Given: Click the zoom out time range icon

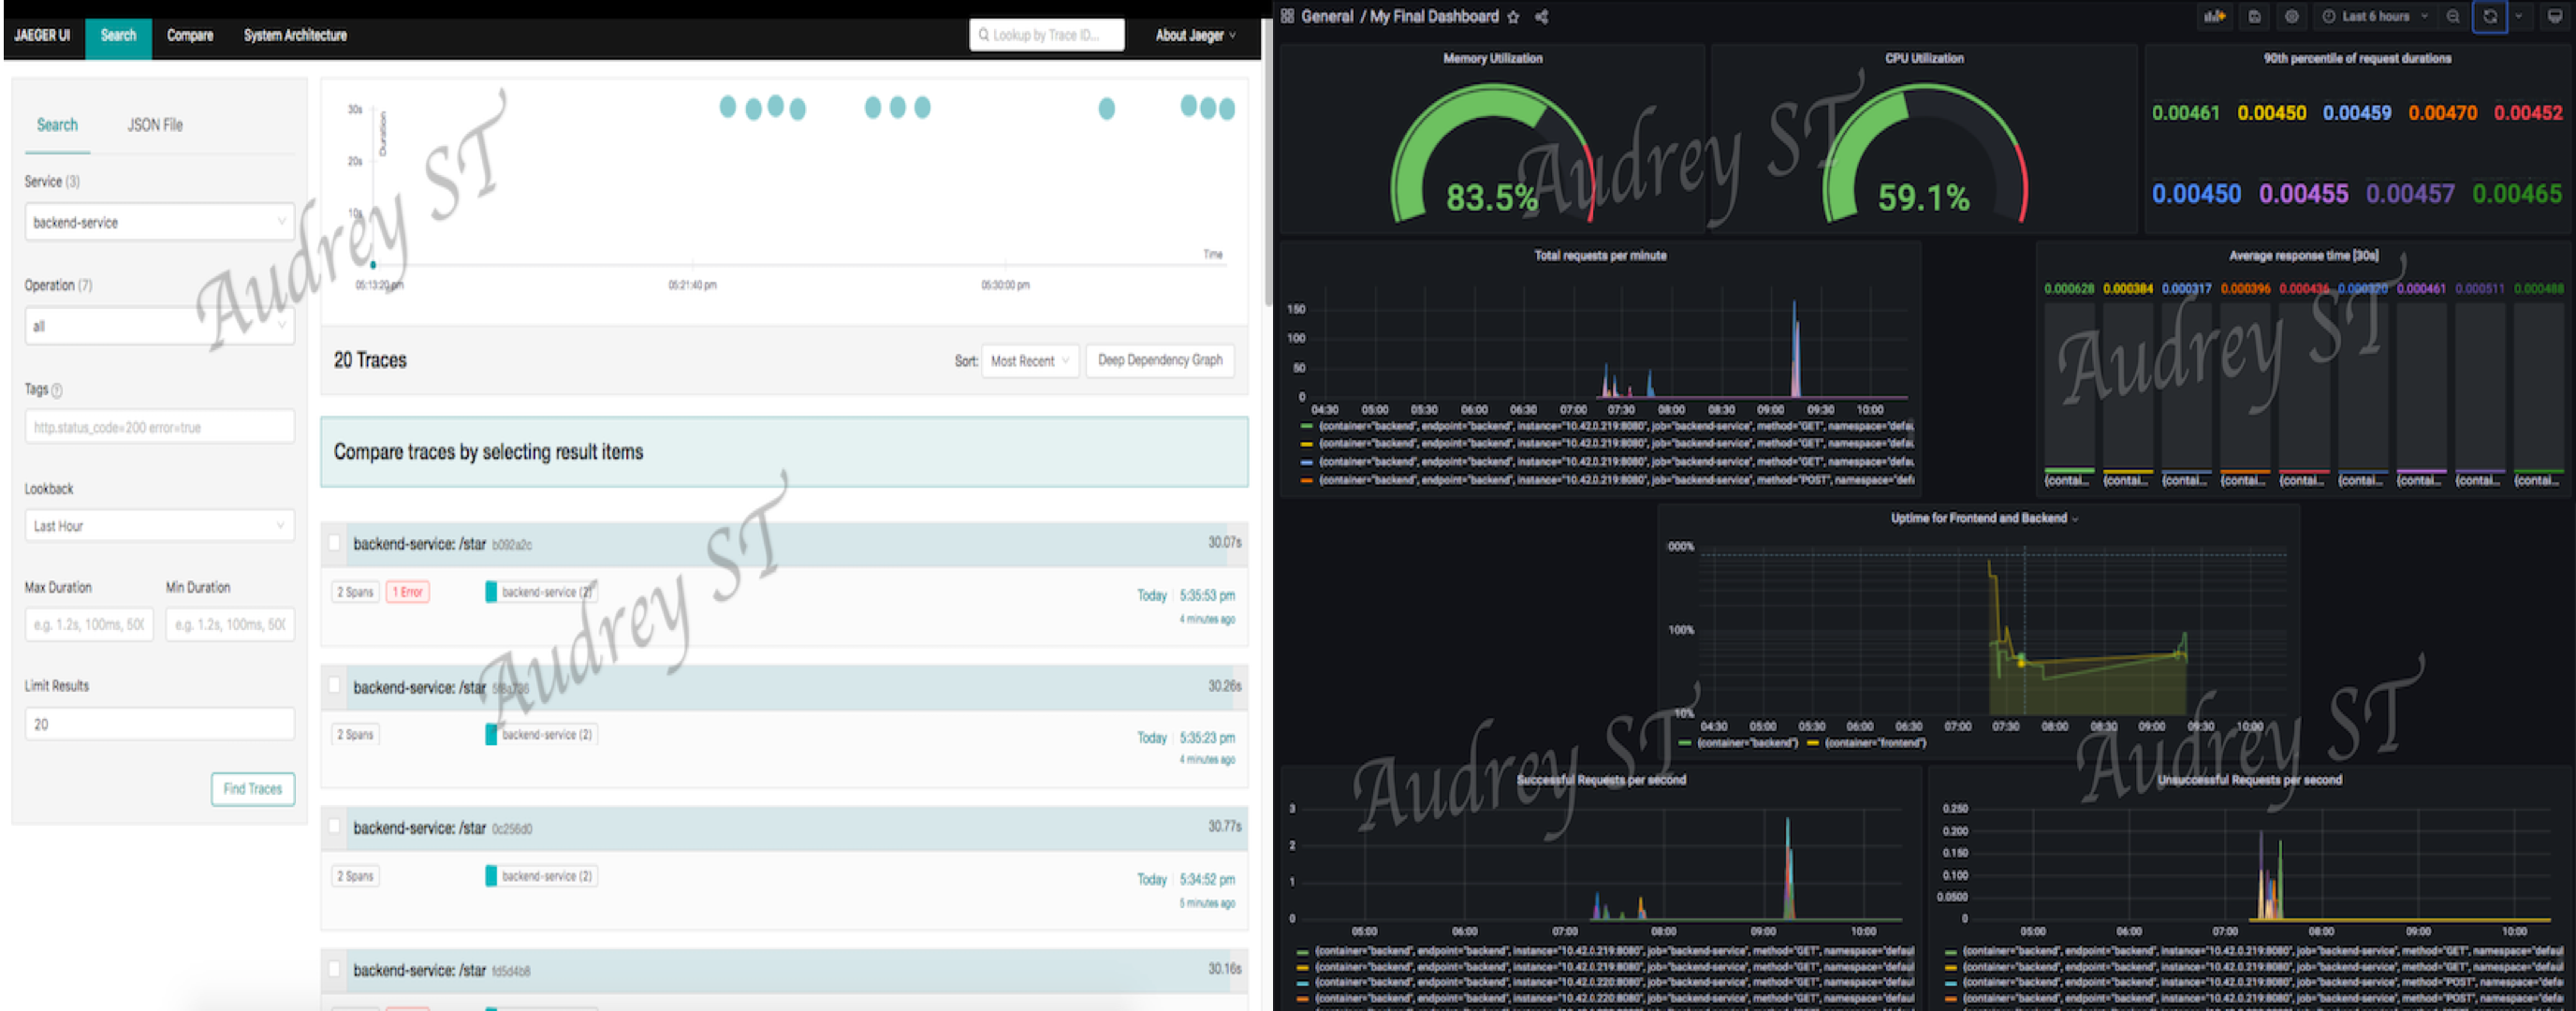Looking at the screenshot, I should pos(2452,17).
